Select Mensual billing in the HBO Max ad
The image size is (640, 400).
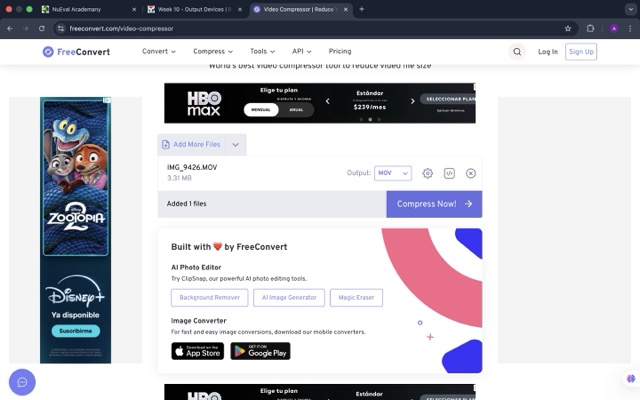[261, 110]
